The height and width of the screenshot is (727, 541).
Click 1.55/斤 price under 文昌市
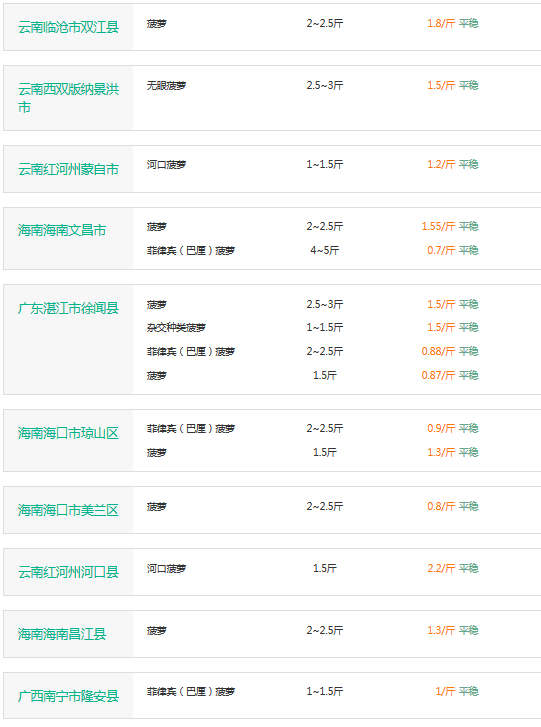pos(438,226)
